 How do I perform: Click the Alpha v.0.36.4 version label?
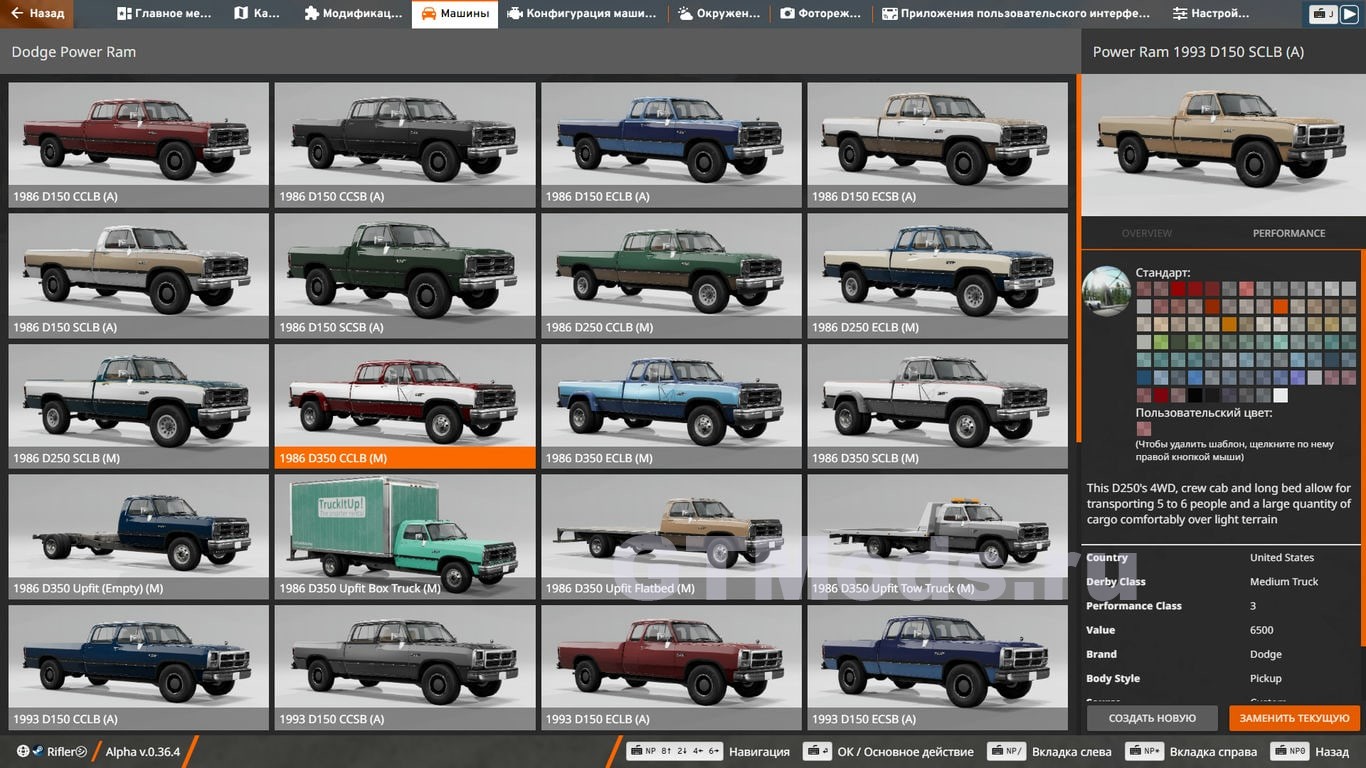pyautogui.click(x=143, y=752)
